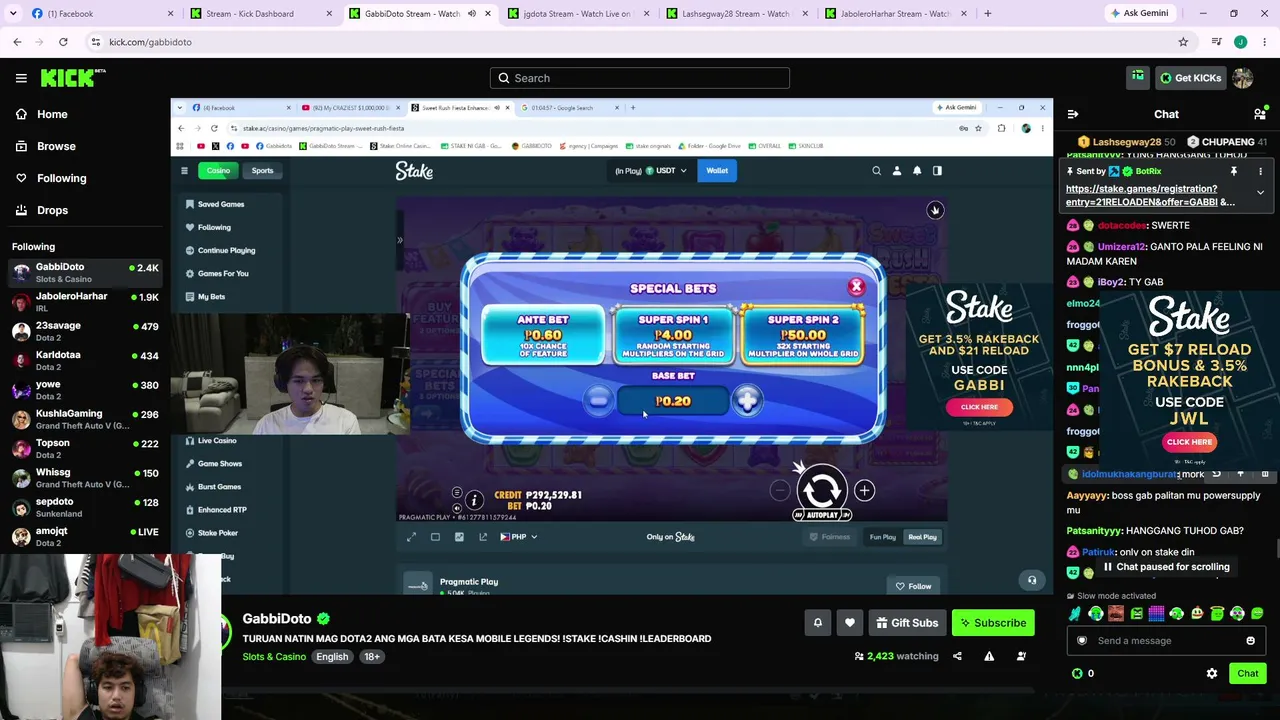Go to Kick logo homepage
This screenshot has width=1280, height=720.
[x=73, y=78]
